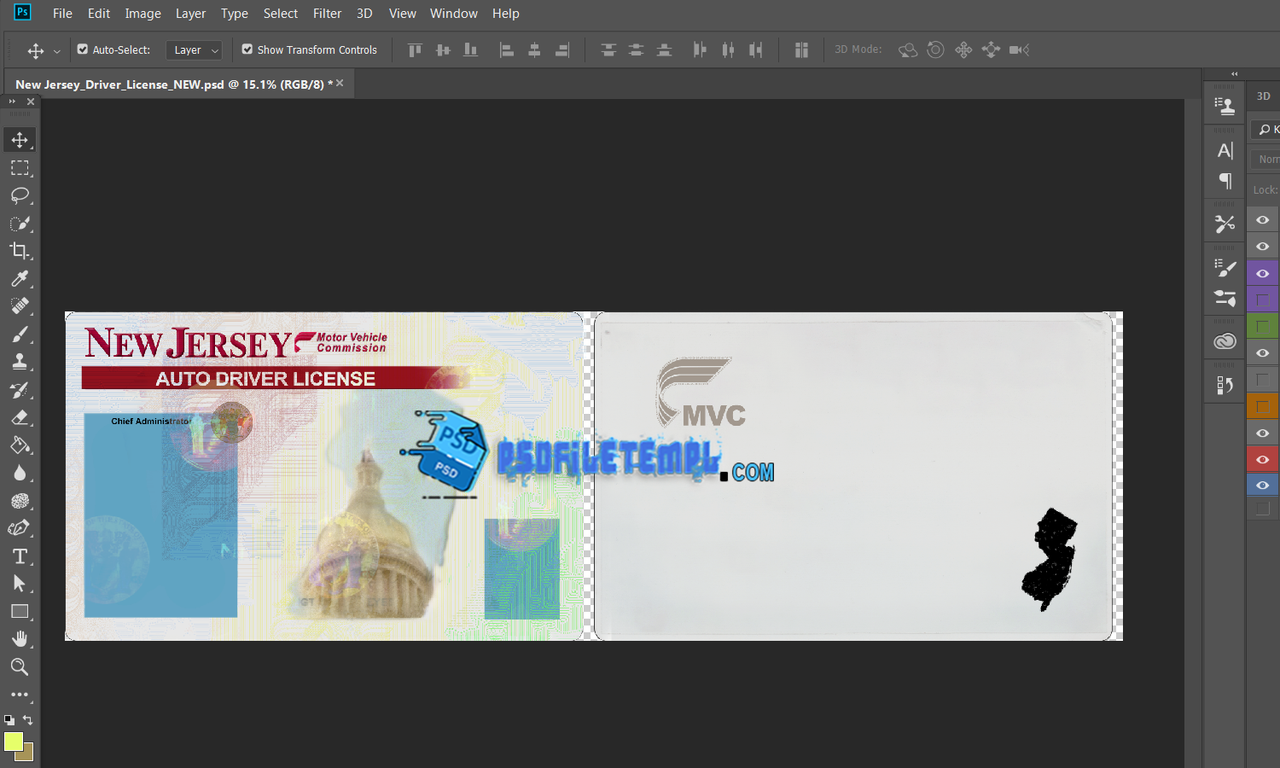Align right edges of layers
Image resolution: width=1280 pixels, height=768 pixels.
(x=562, y=49)
